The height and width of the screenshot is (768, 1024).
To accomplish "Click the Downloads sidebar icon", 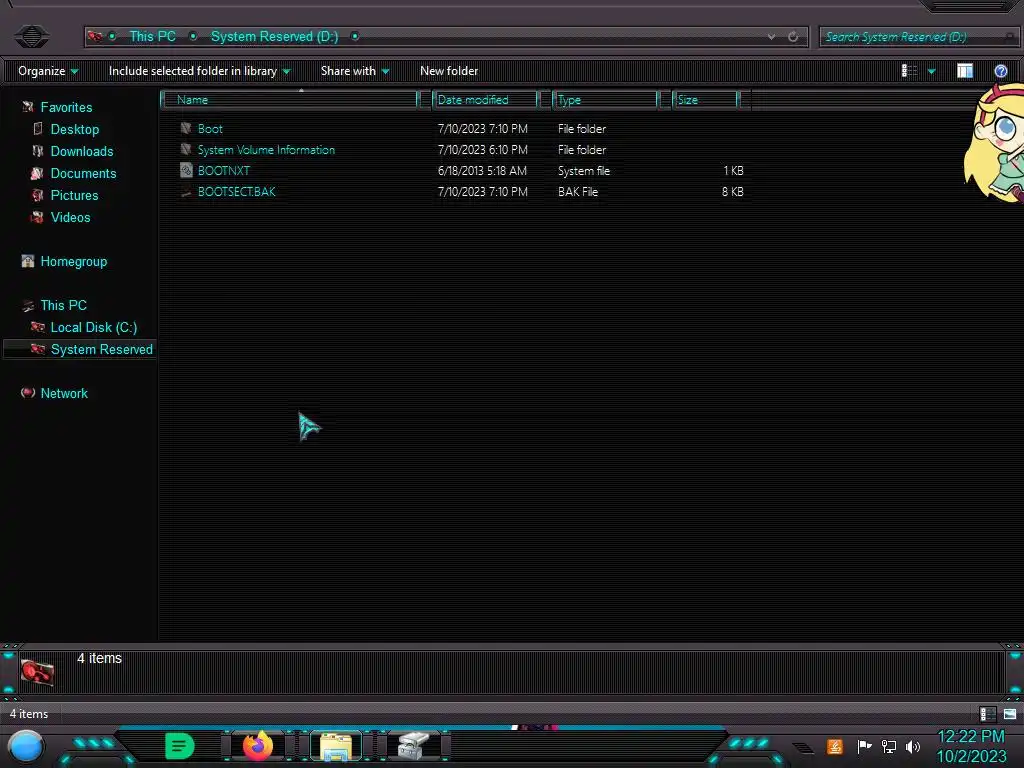I will 38,151.
